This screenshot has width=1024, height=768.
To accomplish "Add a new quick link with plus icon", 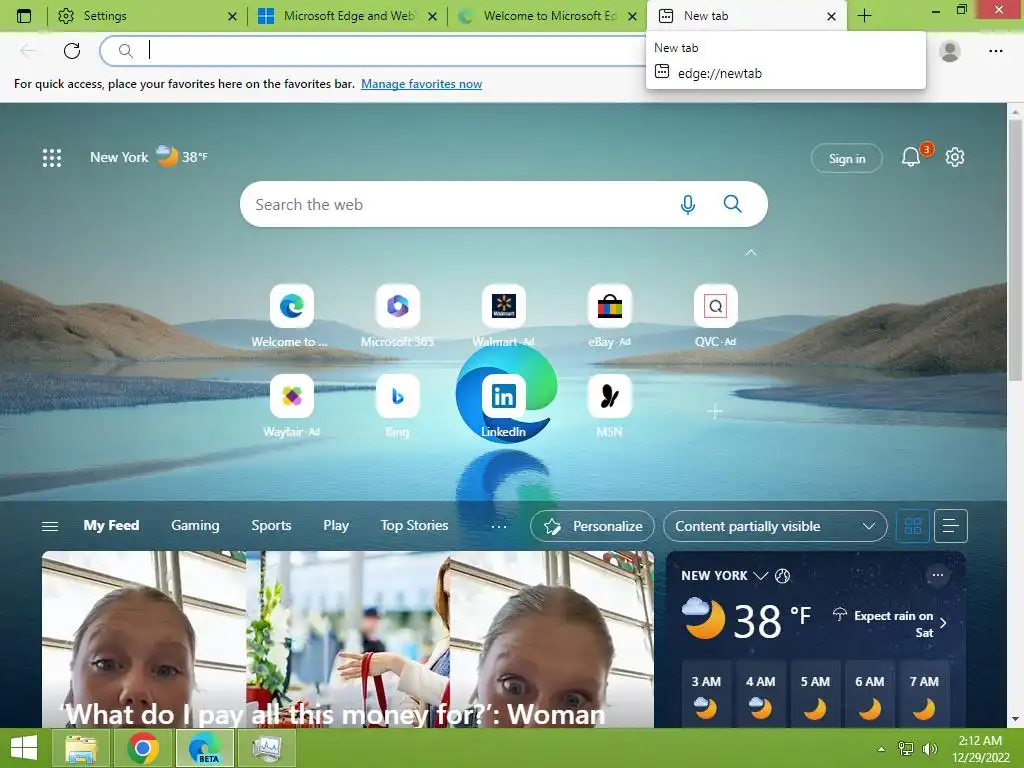I will 715,411.
